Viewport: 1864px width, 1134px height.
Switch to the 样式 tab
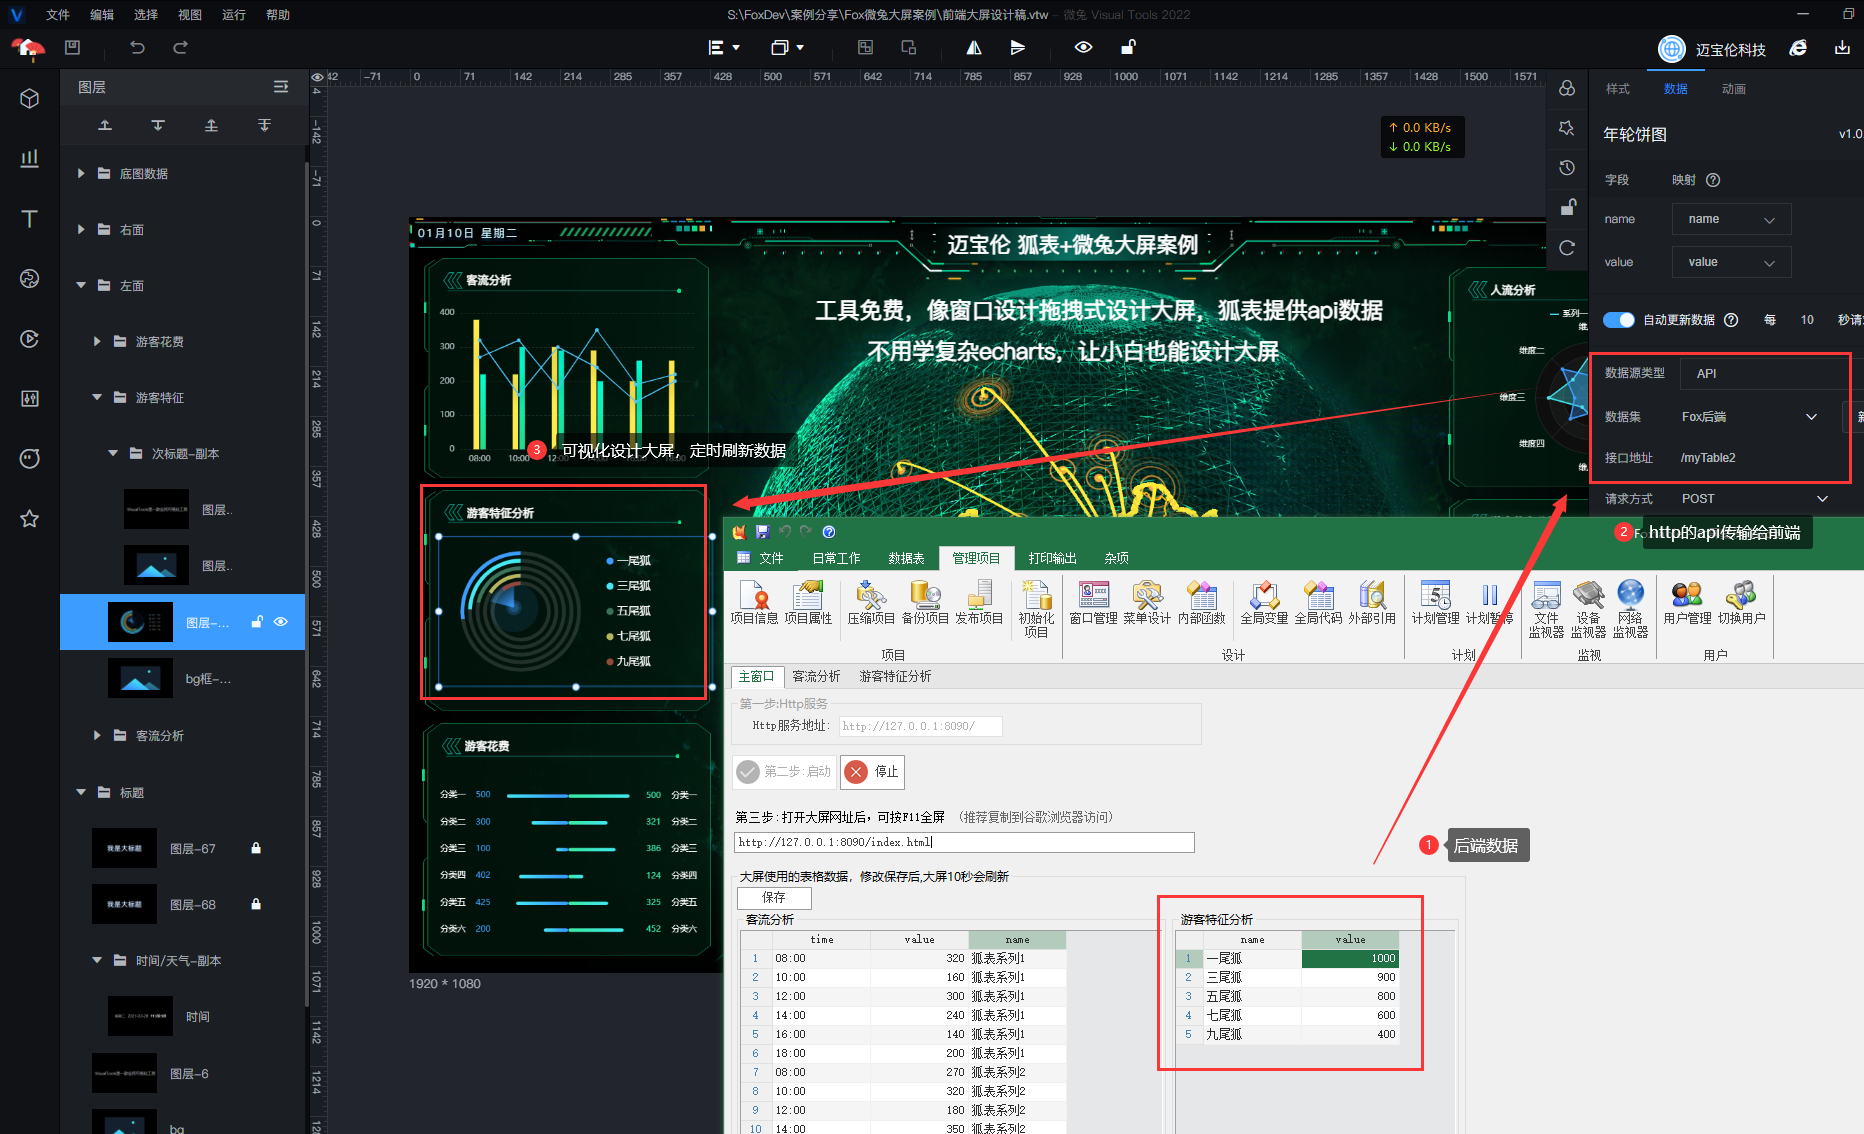[x=1618, y=89]
